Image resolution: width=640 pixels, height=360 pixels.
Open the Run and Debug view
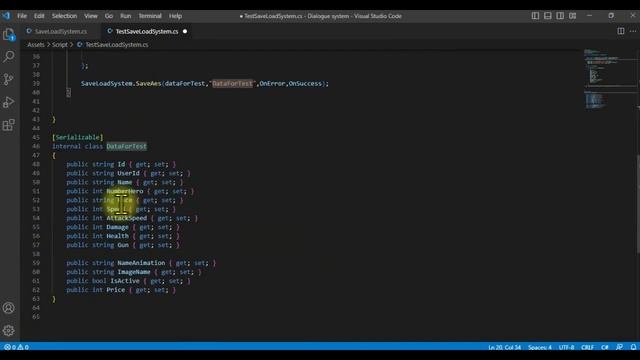tap(9, 102)
